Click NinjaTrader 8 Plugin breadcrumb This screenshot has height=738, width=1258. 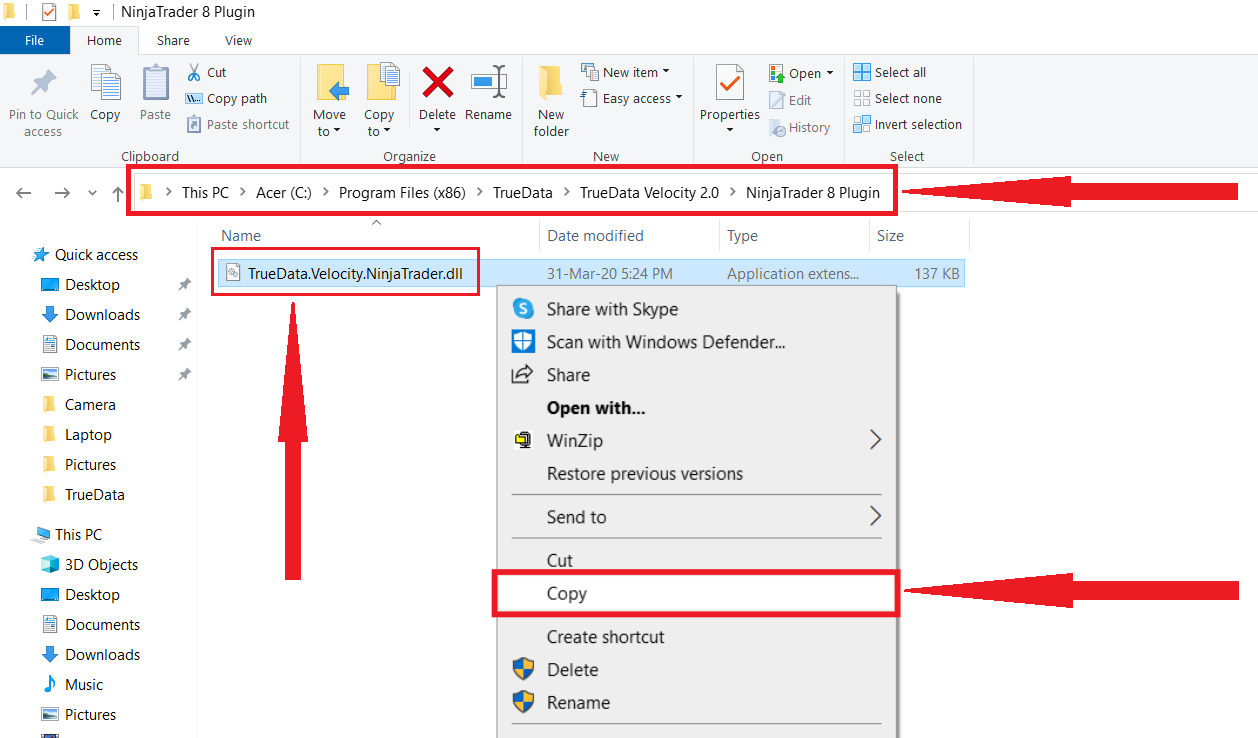click(x=813, y=193)
